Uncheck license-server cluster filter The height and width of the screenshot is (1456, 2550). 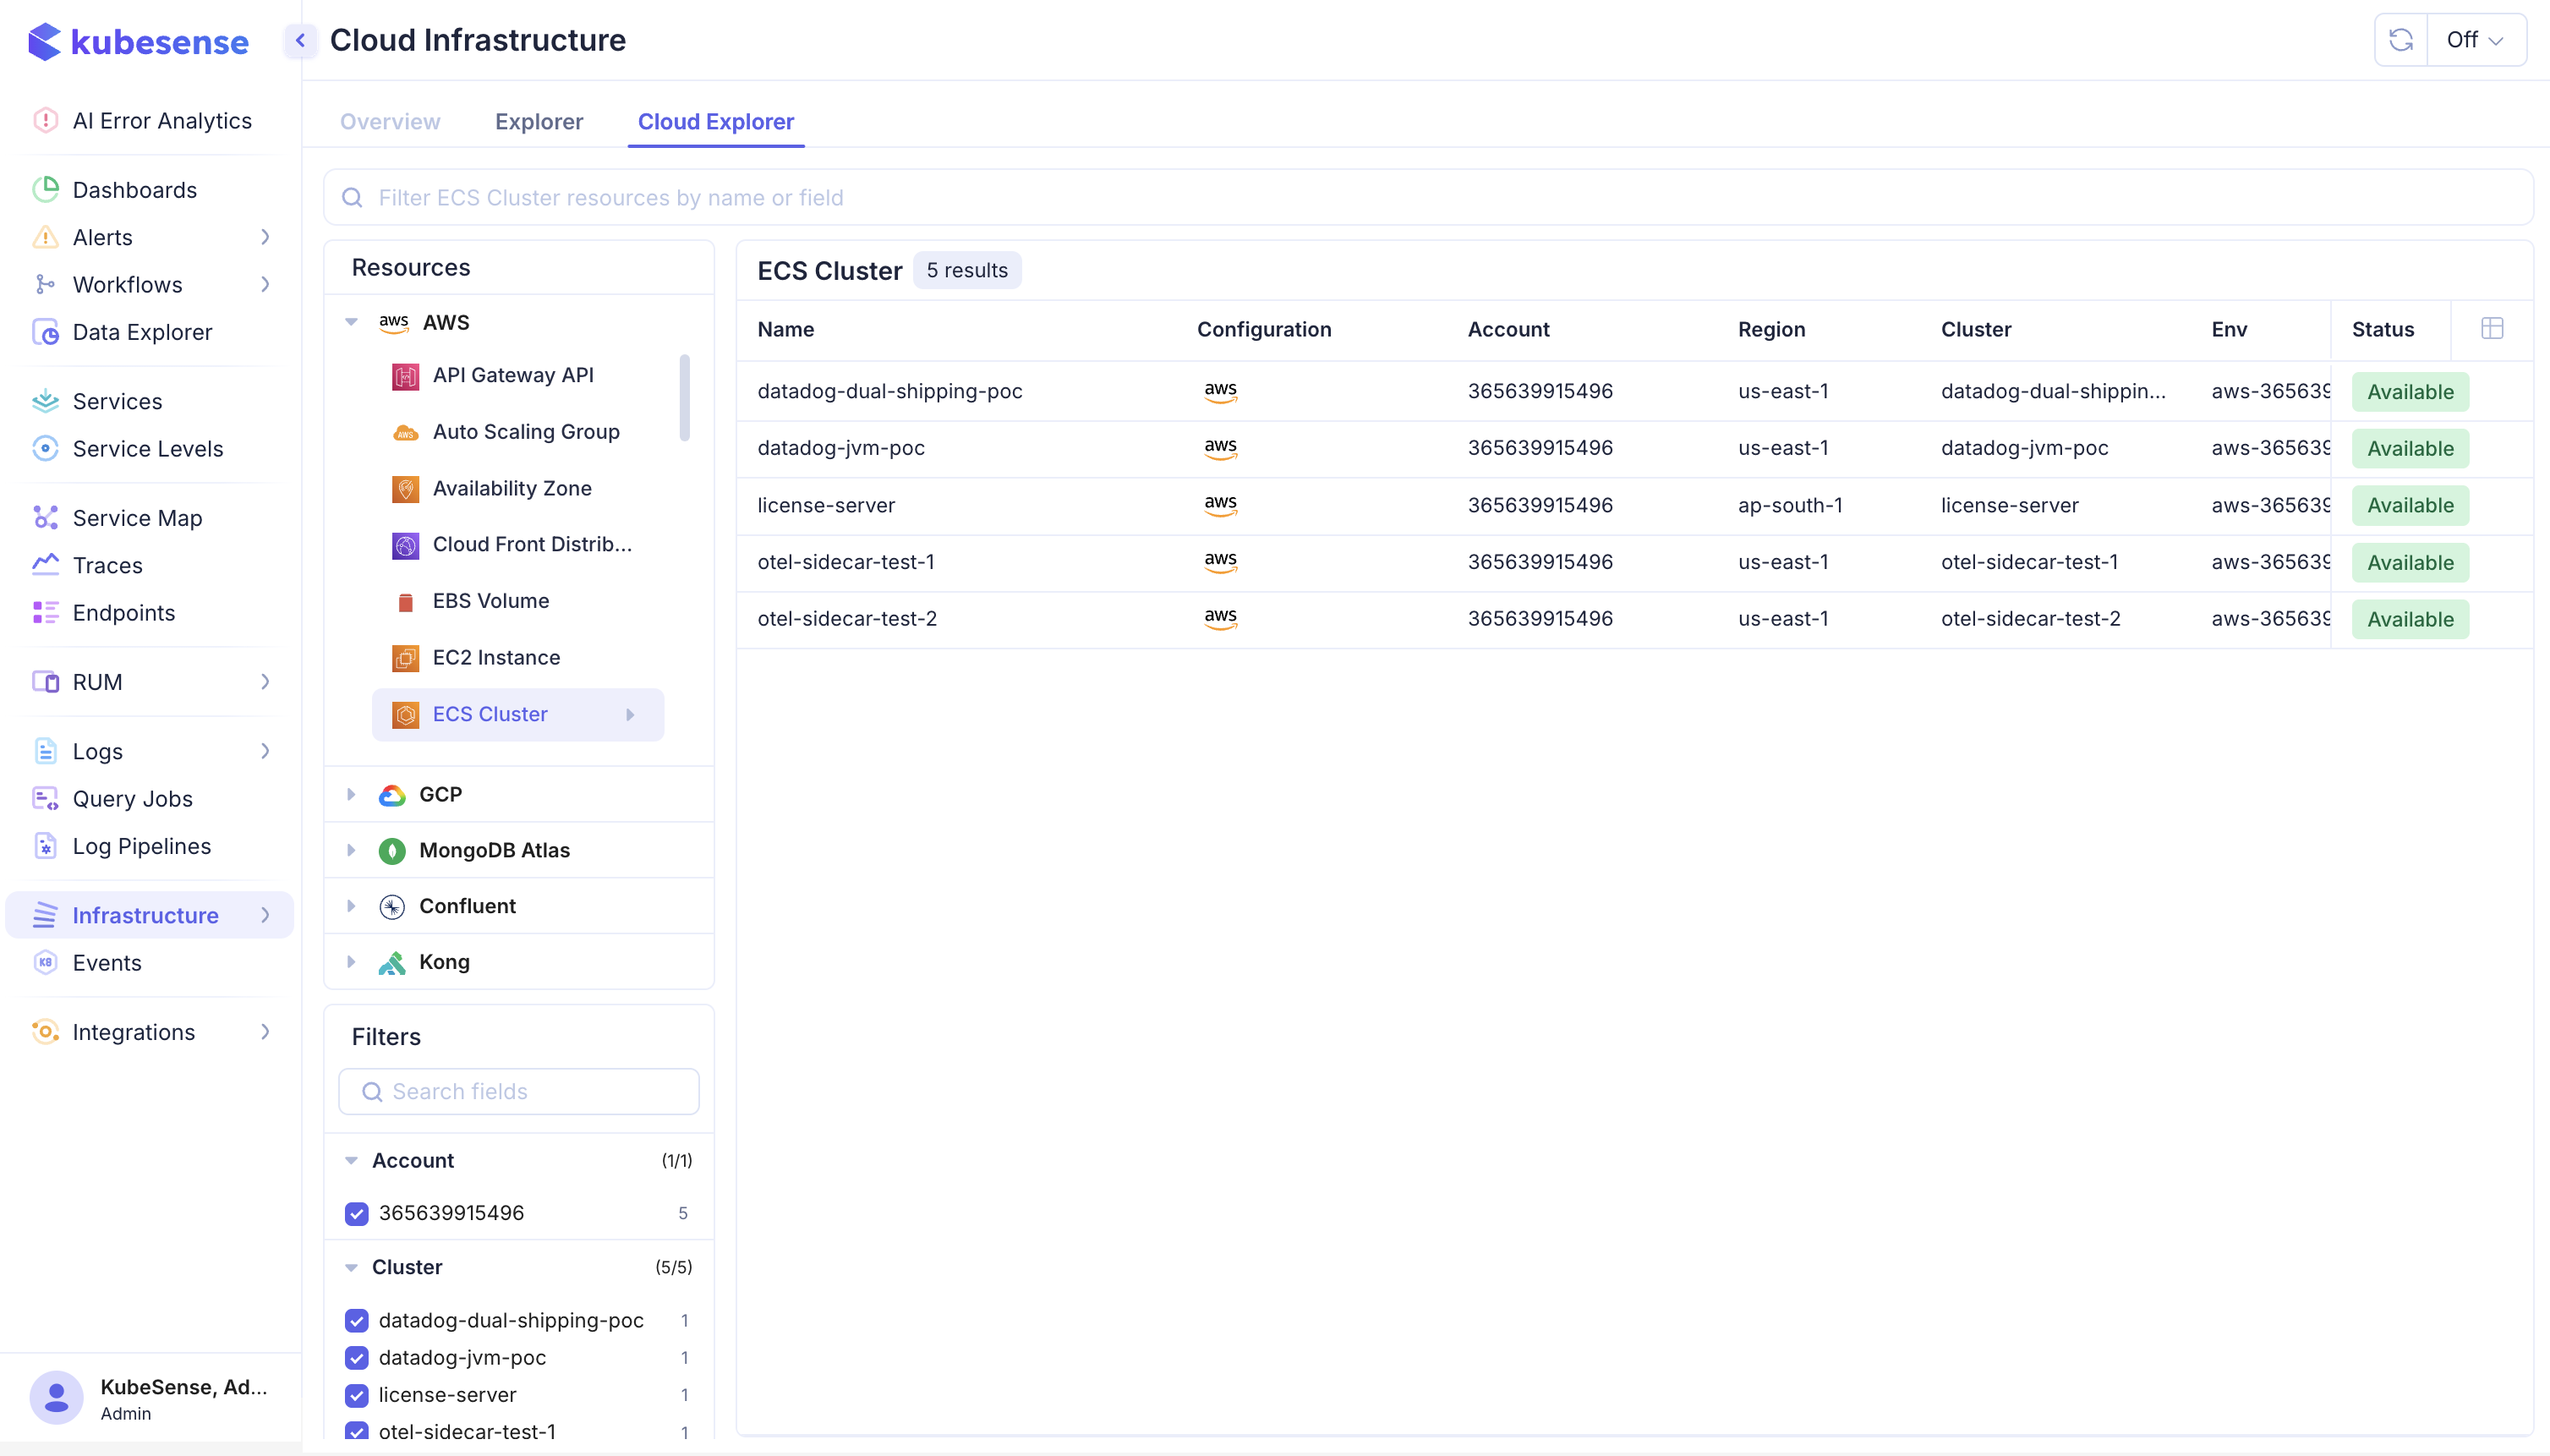pos(356,1395)
